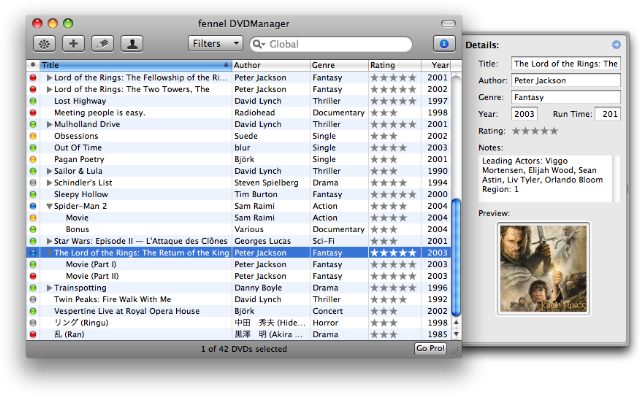Click the search magnifier icon
640x395 pixels.
(258, 44)
